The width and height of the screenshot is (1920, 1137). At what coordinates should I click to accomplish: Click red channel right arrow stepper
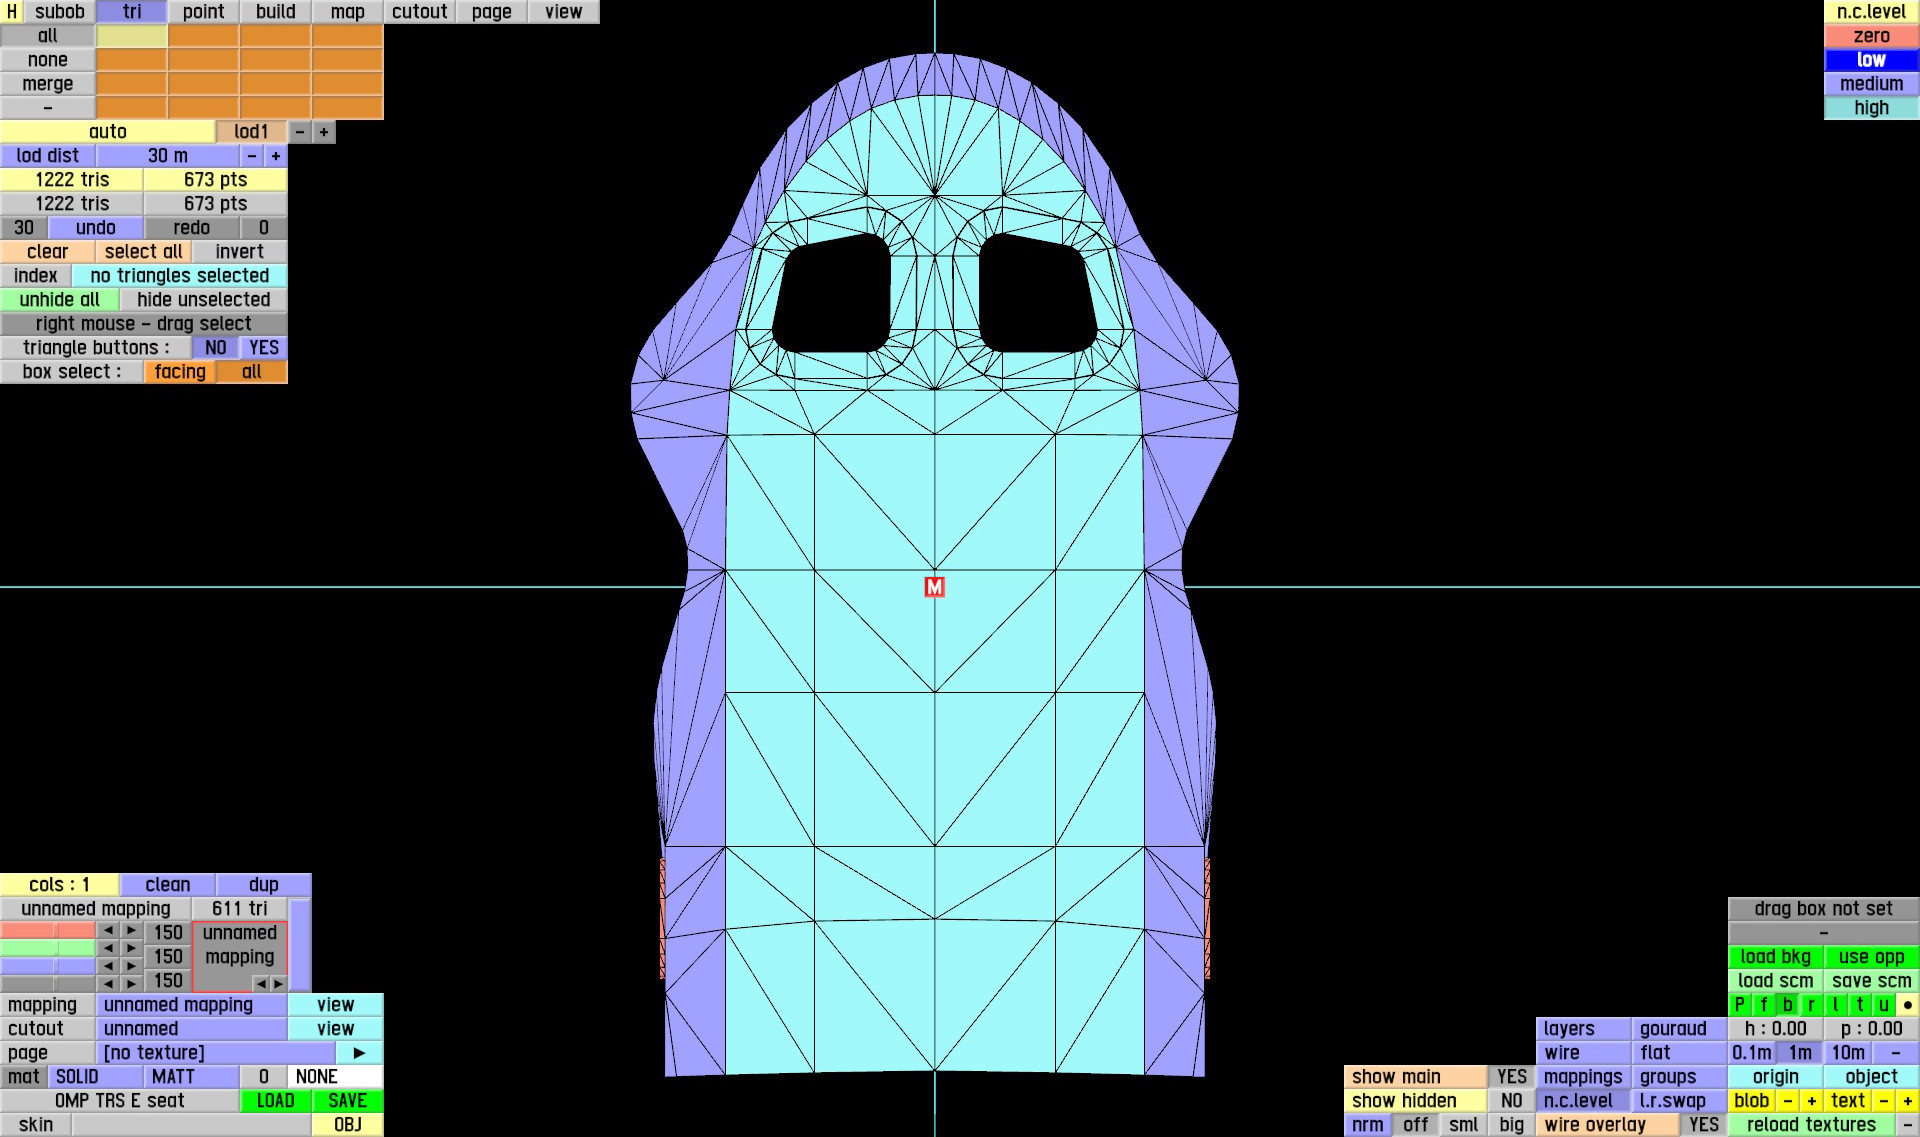click(131, 931)
